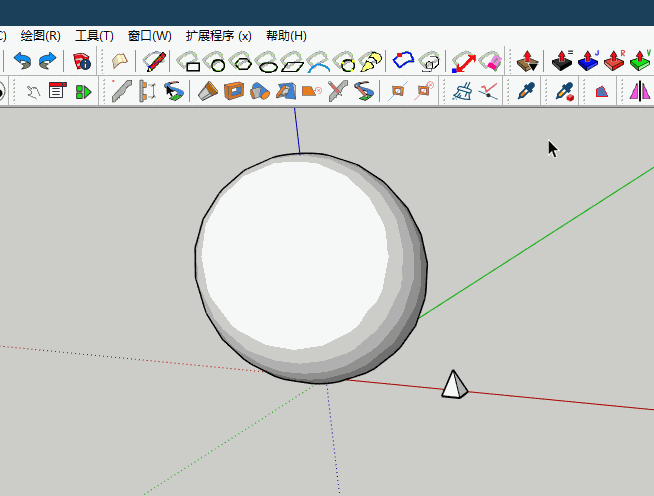The width and height of the screenshot is (654, 496).
Task: Select the pink eraser tool
Action: coord(490,62)
